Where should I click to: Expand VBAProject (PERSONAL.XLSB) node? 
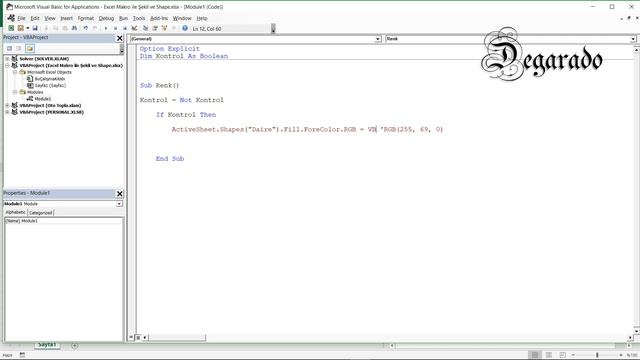[x=7, y=112]
